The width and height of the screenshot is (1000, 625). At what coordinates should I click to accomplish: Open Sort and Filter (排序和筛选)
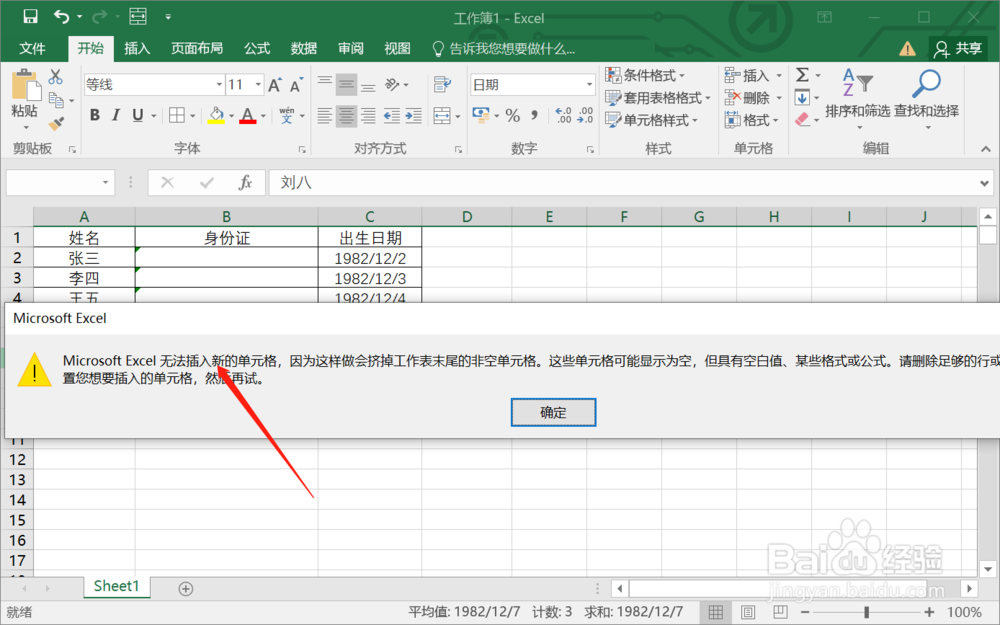[857, 97]
